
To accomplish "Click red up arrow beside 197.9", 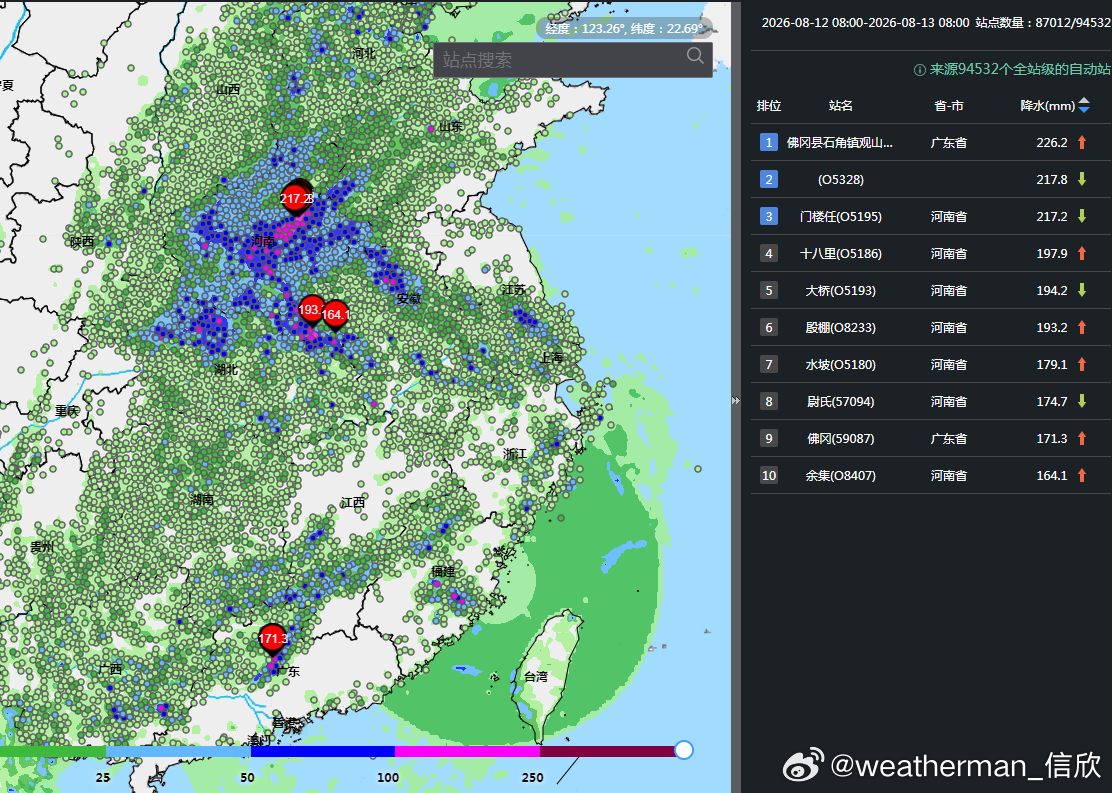I will tap(1082, 253).
